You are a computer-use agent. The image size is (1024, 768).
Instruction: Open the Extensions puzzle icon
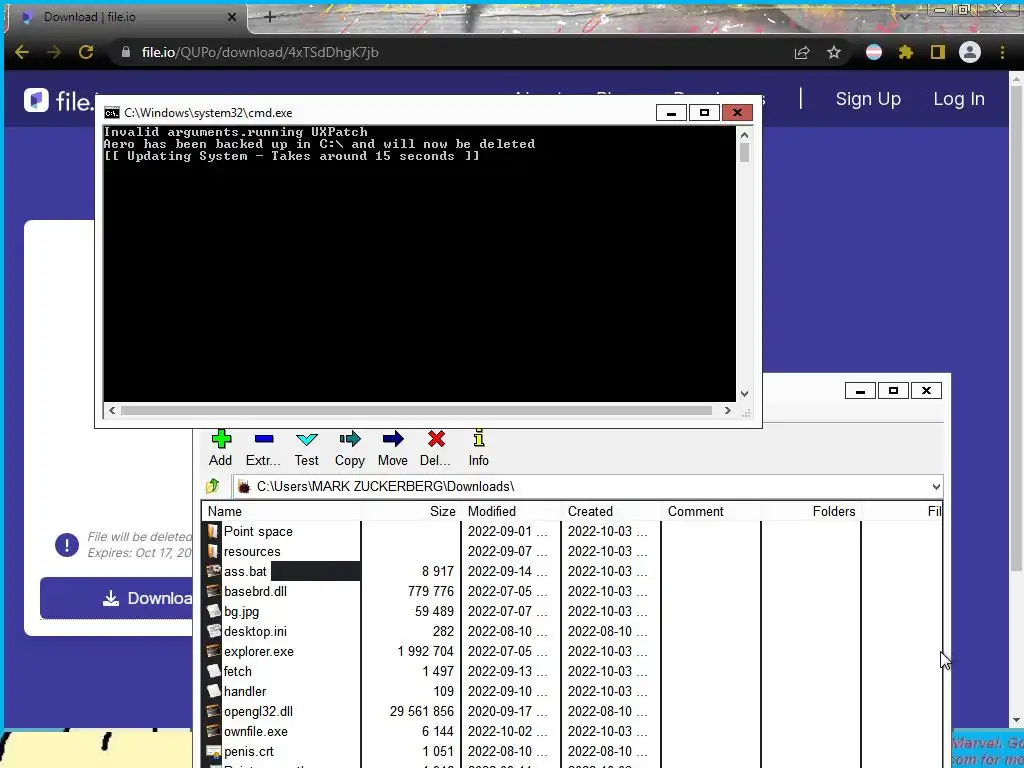906,52
